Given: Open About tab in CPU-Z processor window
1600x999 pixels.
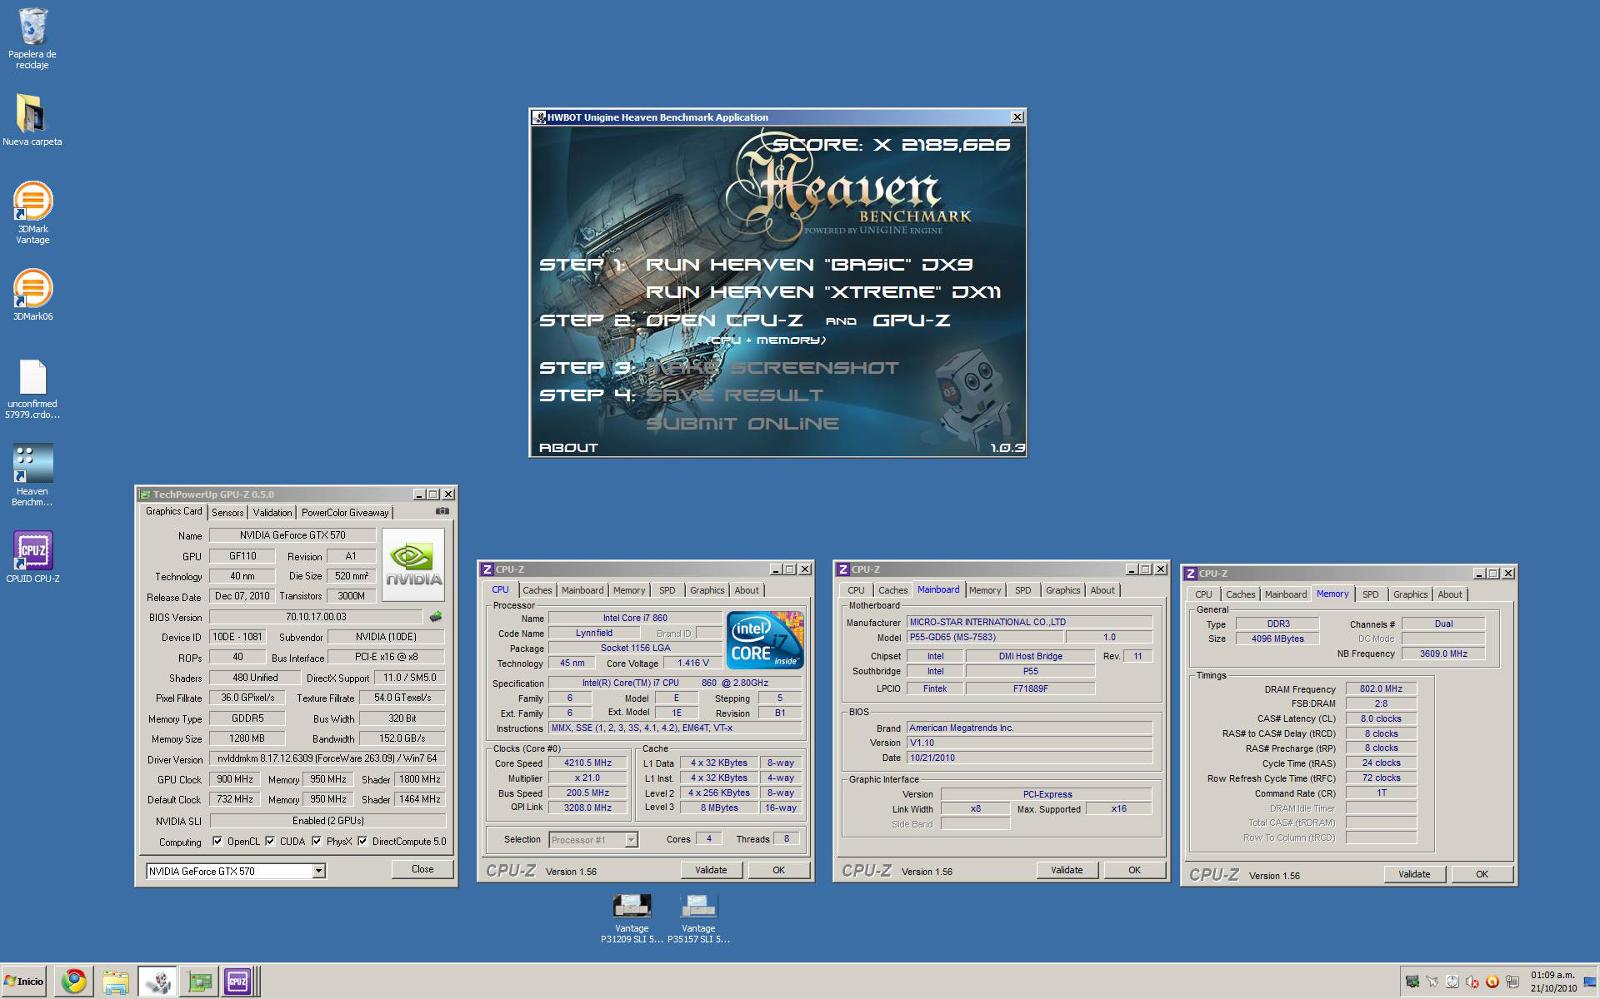Looking at the screenshot, I should (x=747, y=590).
